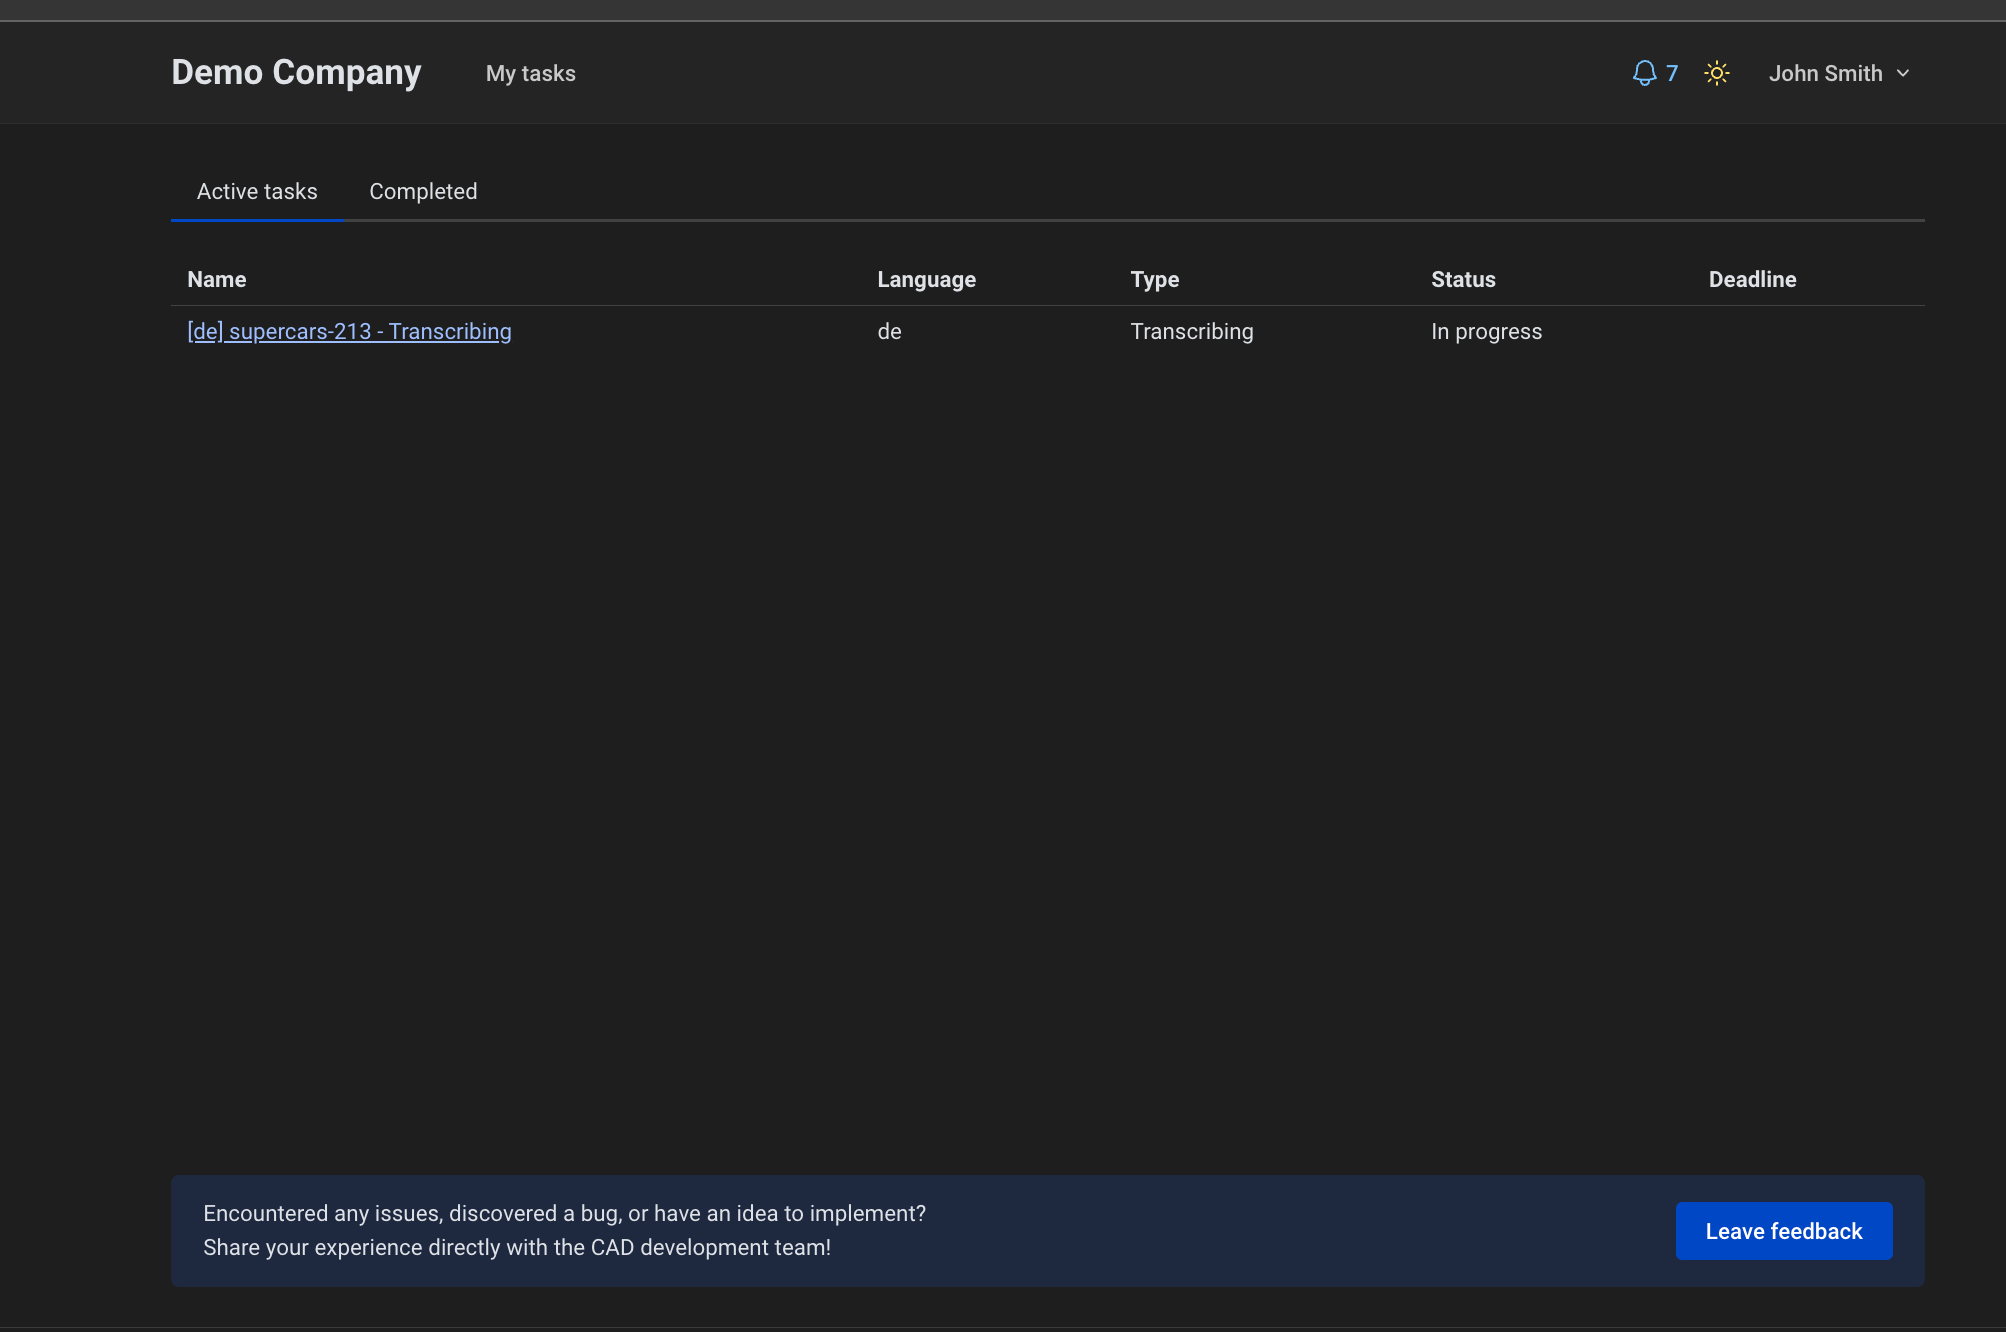Screen dimensions: 2006x1332
Task: Click the Type column header
Action: 1155,279
